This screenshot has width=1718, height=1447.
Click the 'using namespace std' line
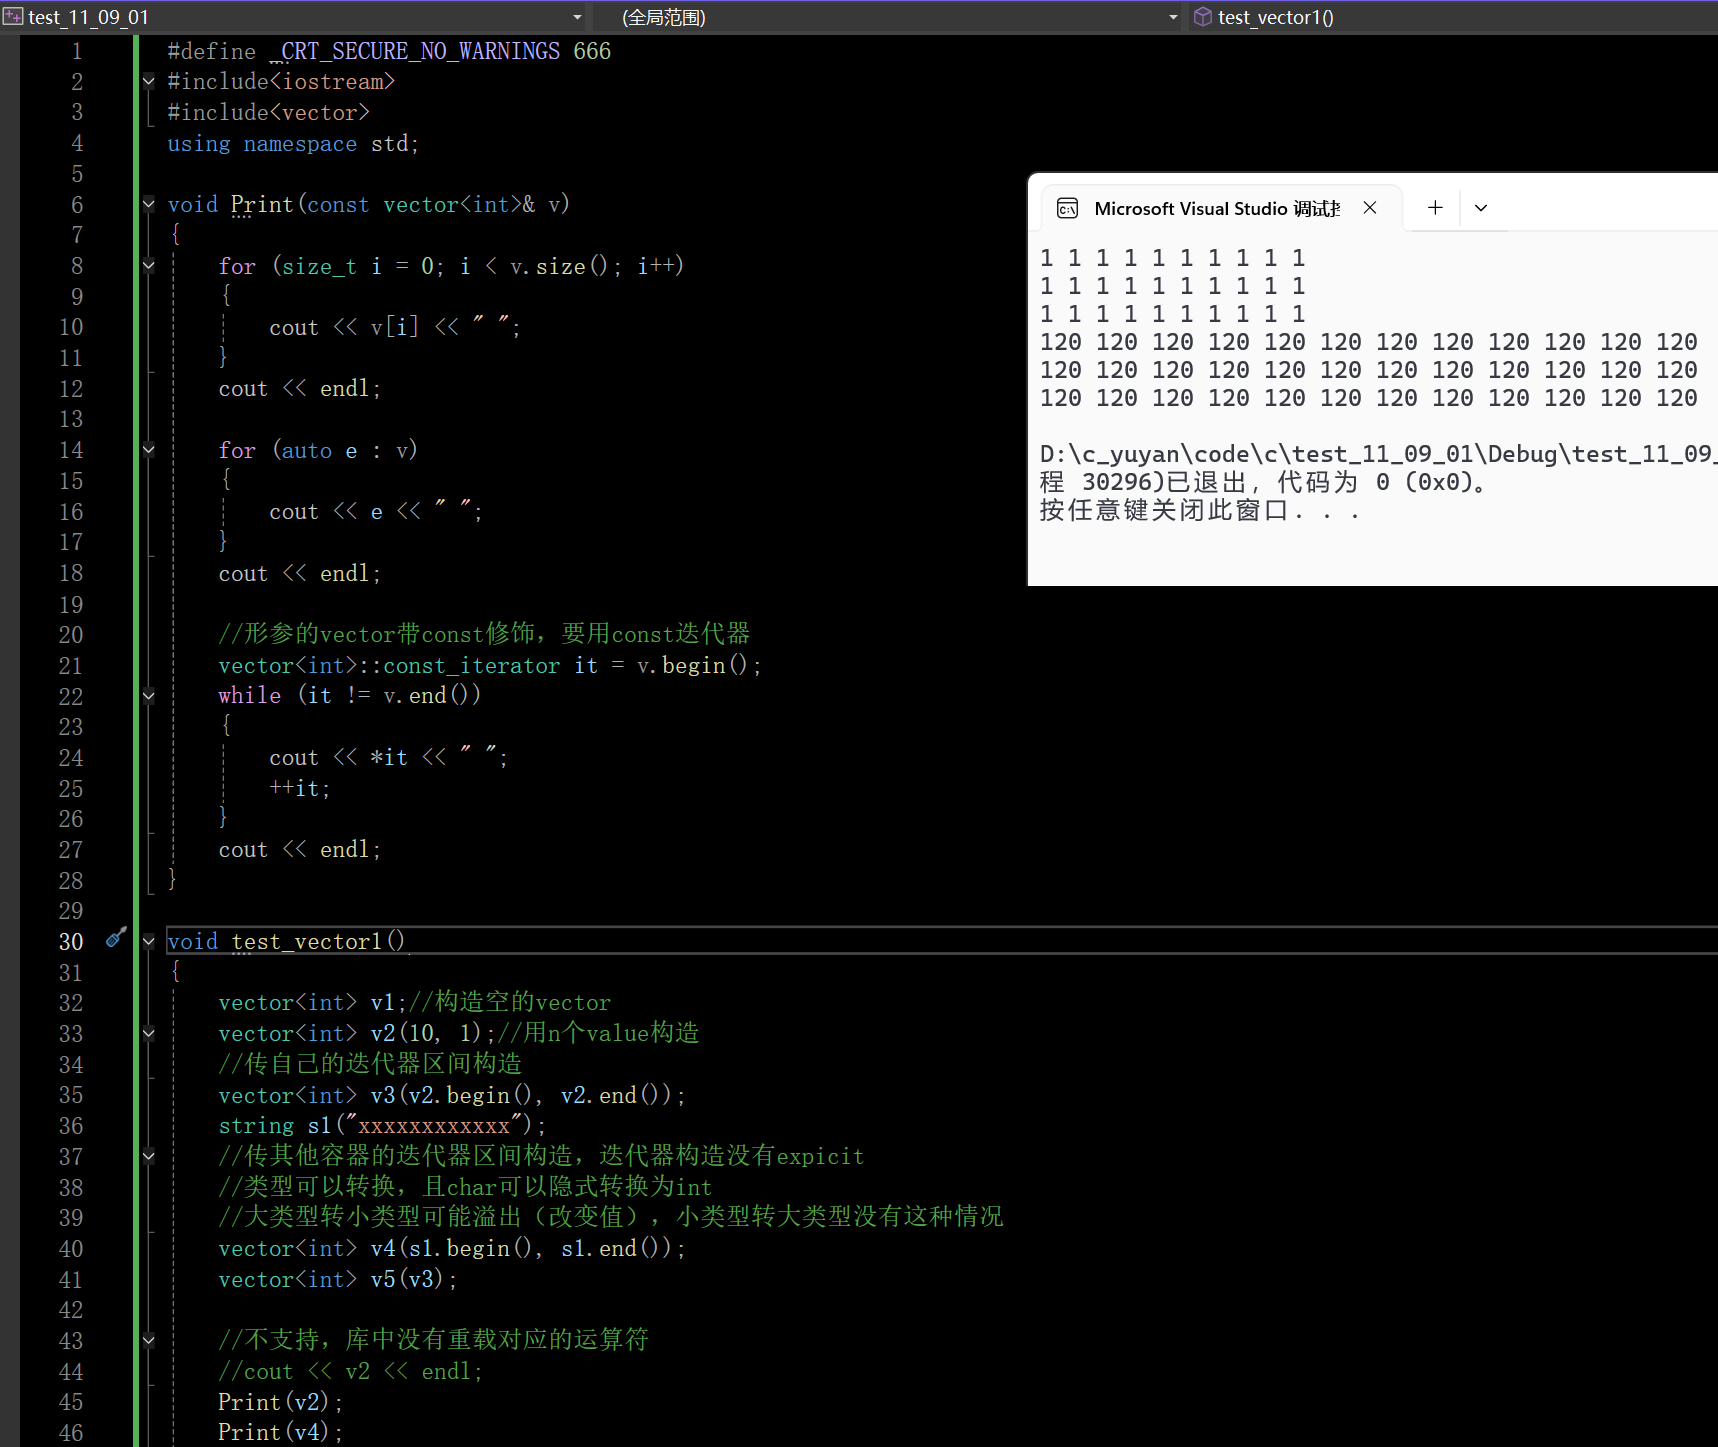[x=293, y=144]
